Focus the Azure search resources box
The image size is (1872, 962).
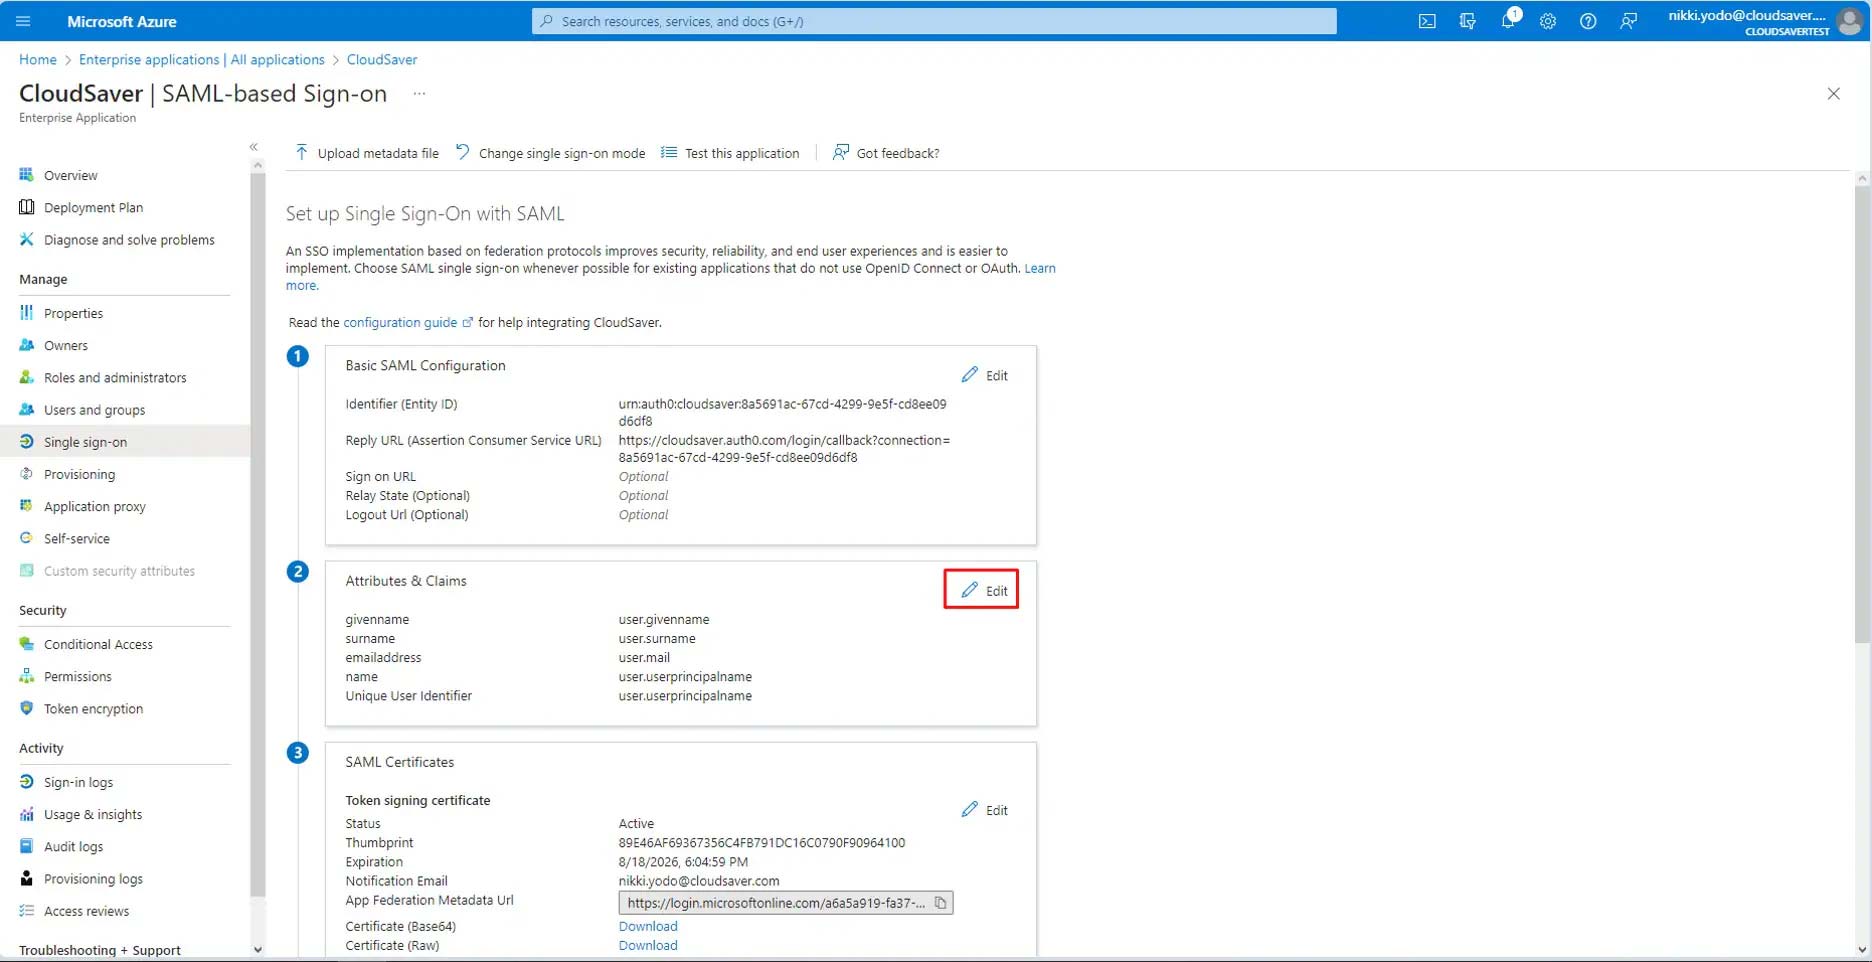point(934,21)
